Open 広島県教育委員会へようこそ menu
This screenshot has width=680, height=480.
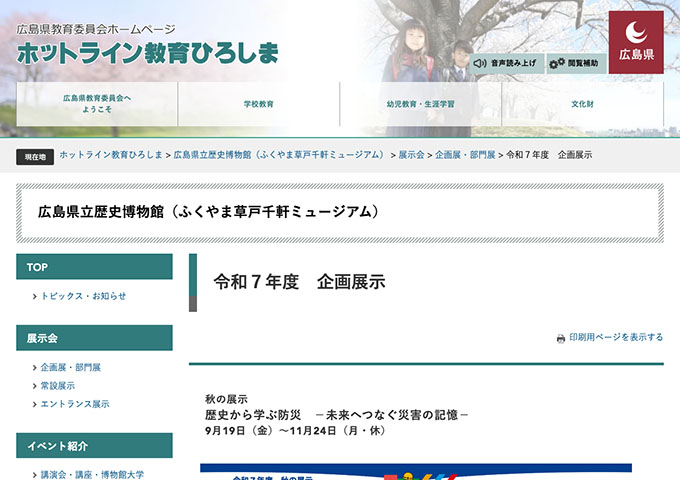point(97,104)
